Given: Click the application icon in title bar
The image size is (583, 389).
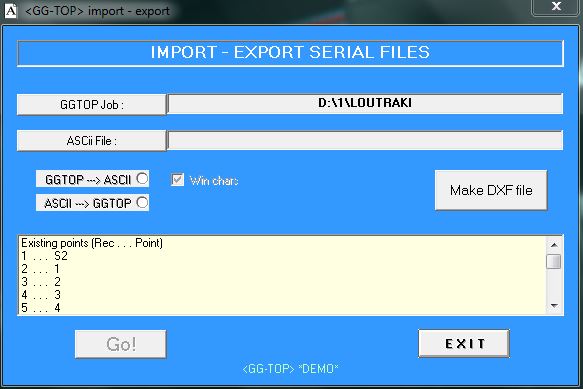Looking at the screenshot, I should click(10, 11).
